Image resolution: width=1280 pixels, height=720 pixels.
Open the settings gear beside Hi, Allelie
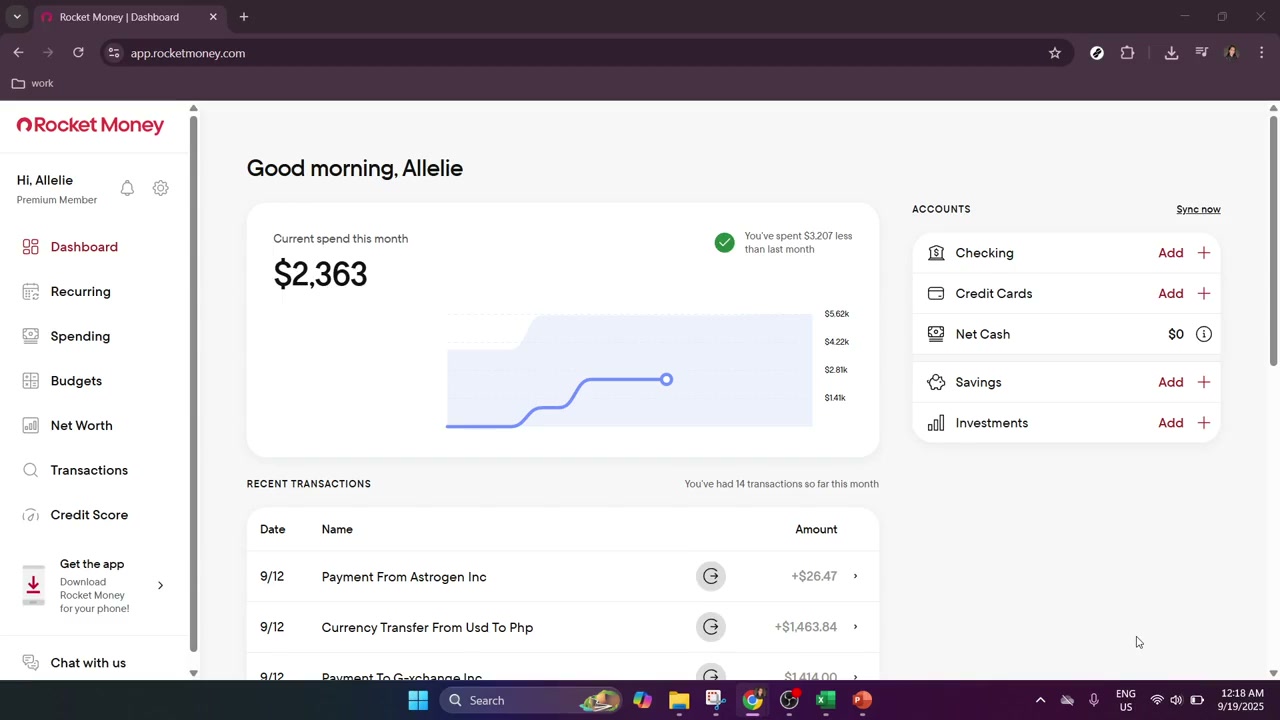pos(160,188)
